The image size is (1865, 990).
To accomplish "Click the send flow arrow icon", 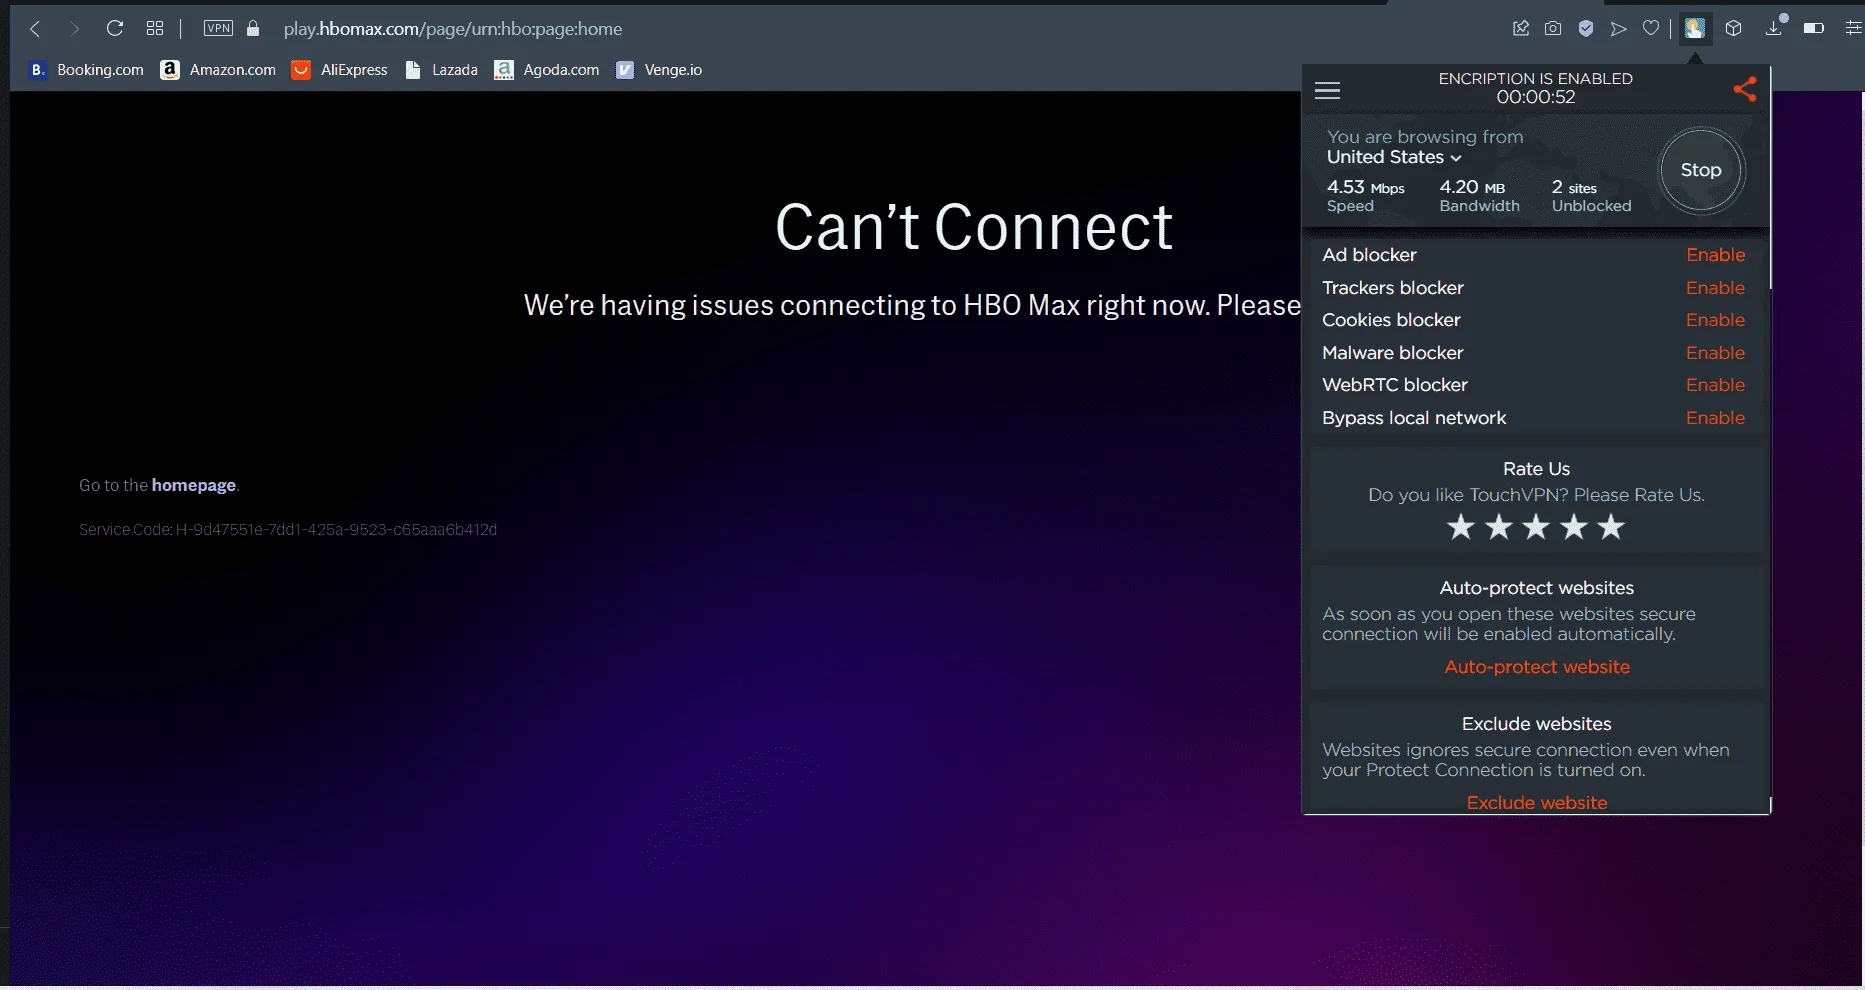I will click(1618, 29).
